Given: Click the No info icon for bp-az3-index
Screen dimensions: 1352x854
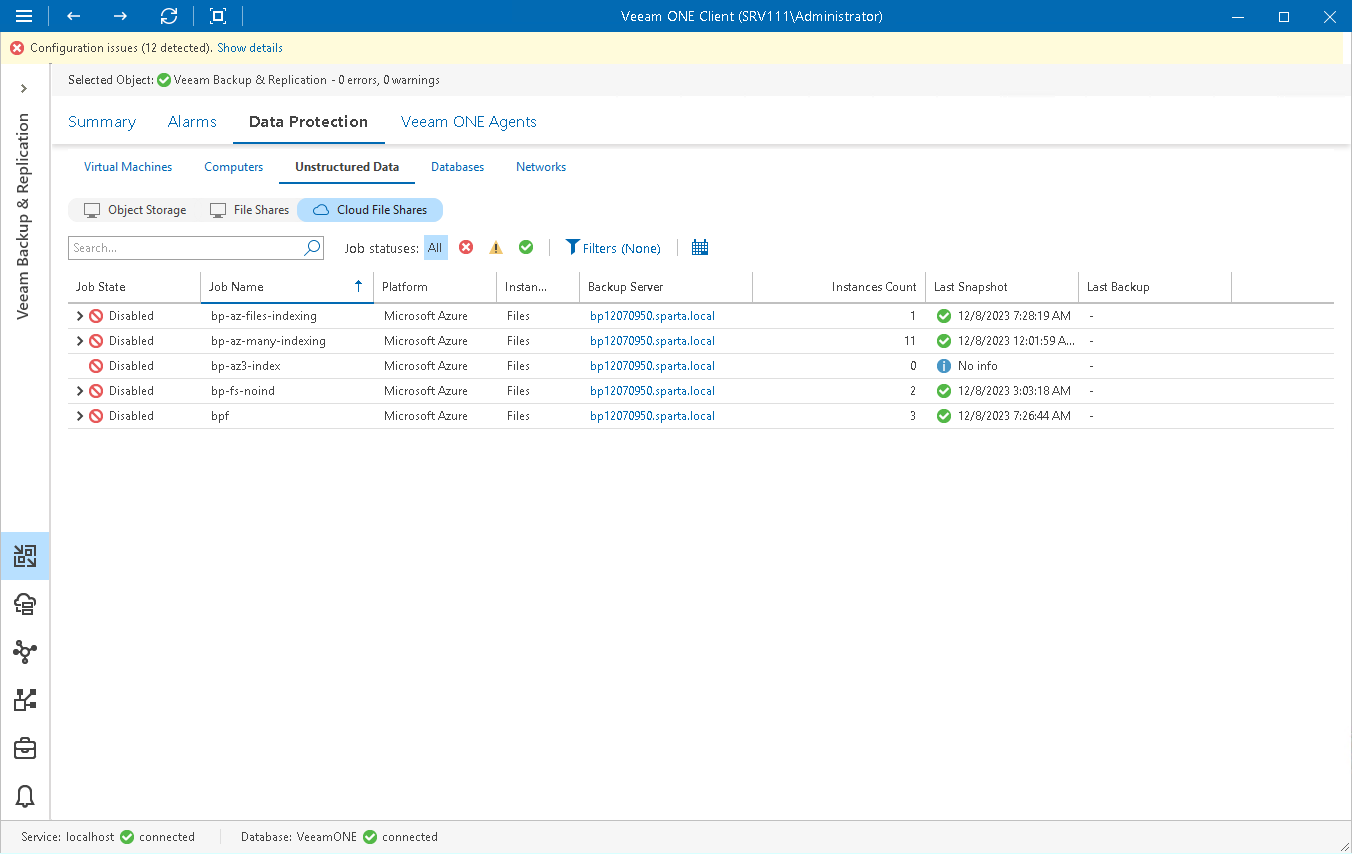Looking at the screenshot, I should coord(943,366).
